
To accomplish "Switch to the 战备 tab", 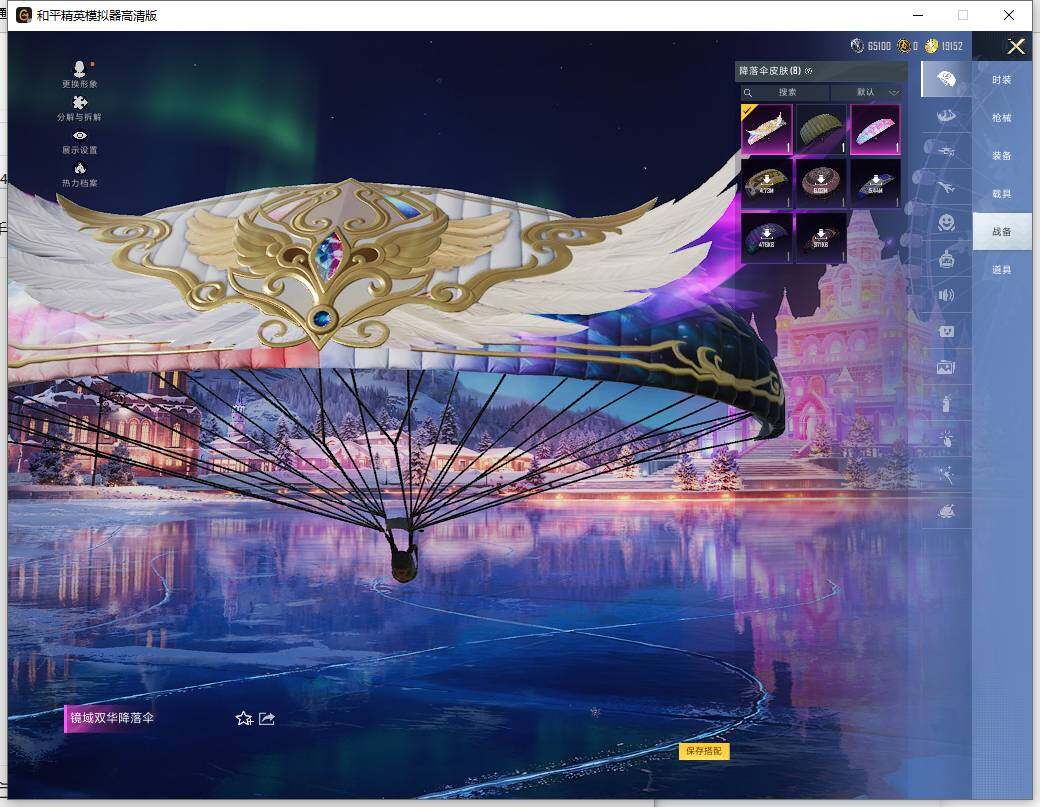I will pyautogui.click(x=1002, y=231).
